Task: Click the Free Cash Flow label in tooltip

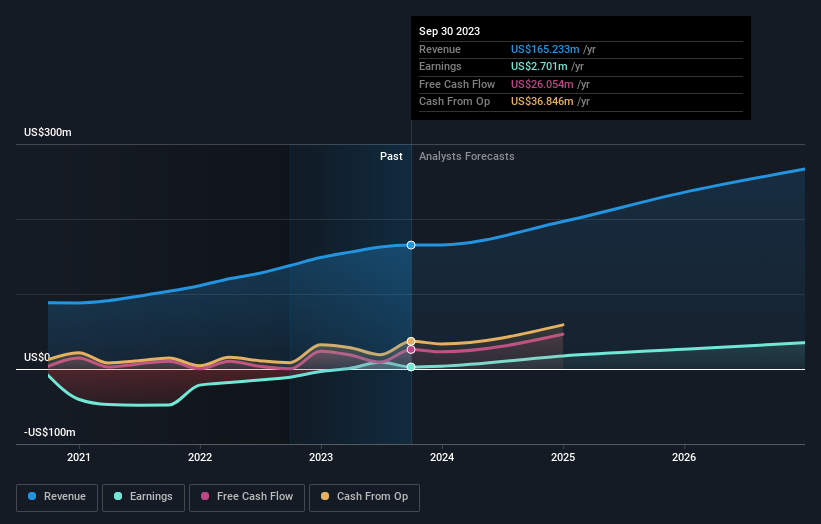Action: [457, 84]
